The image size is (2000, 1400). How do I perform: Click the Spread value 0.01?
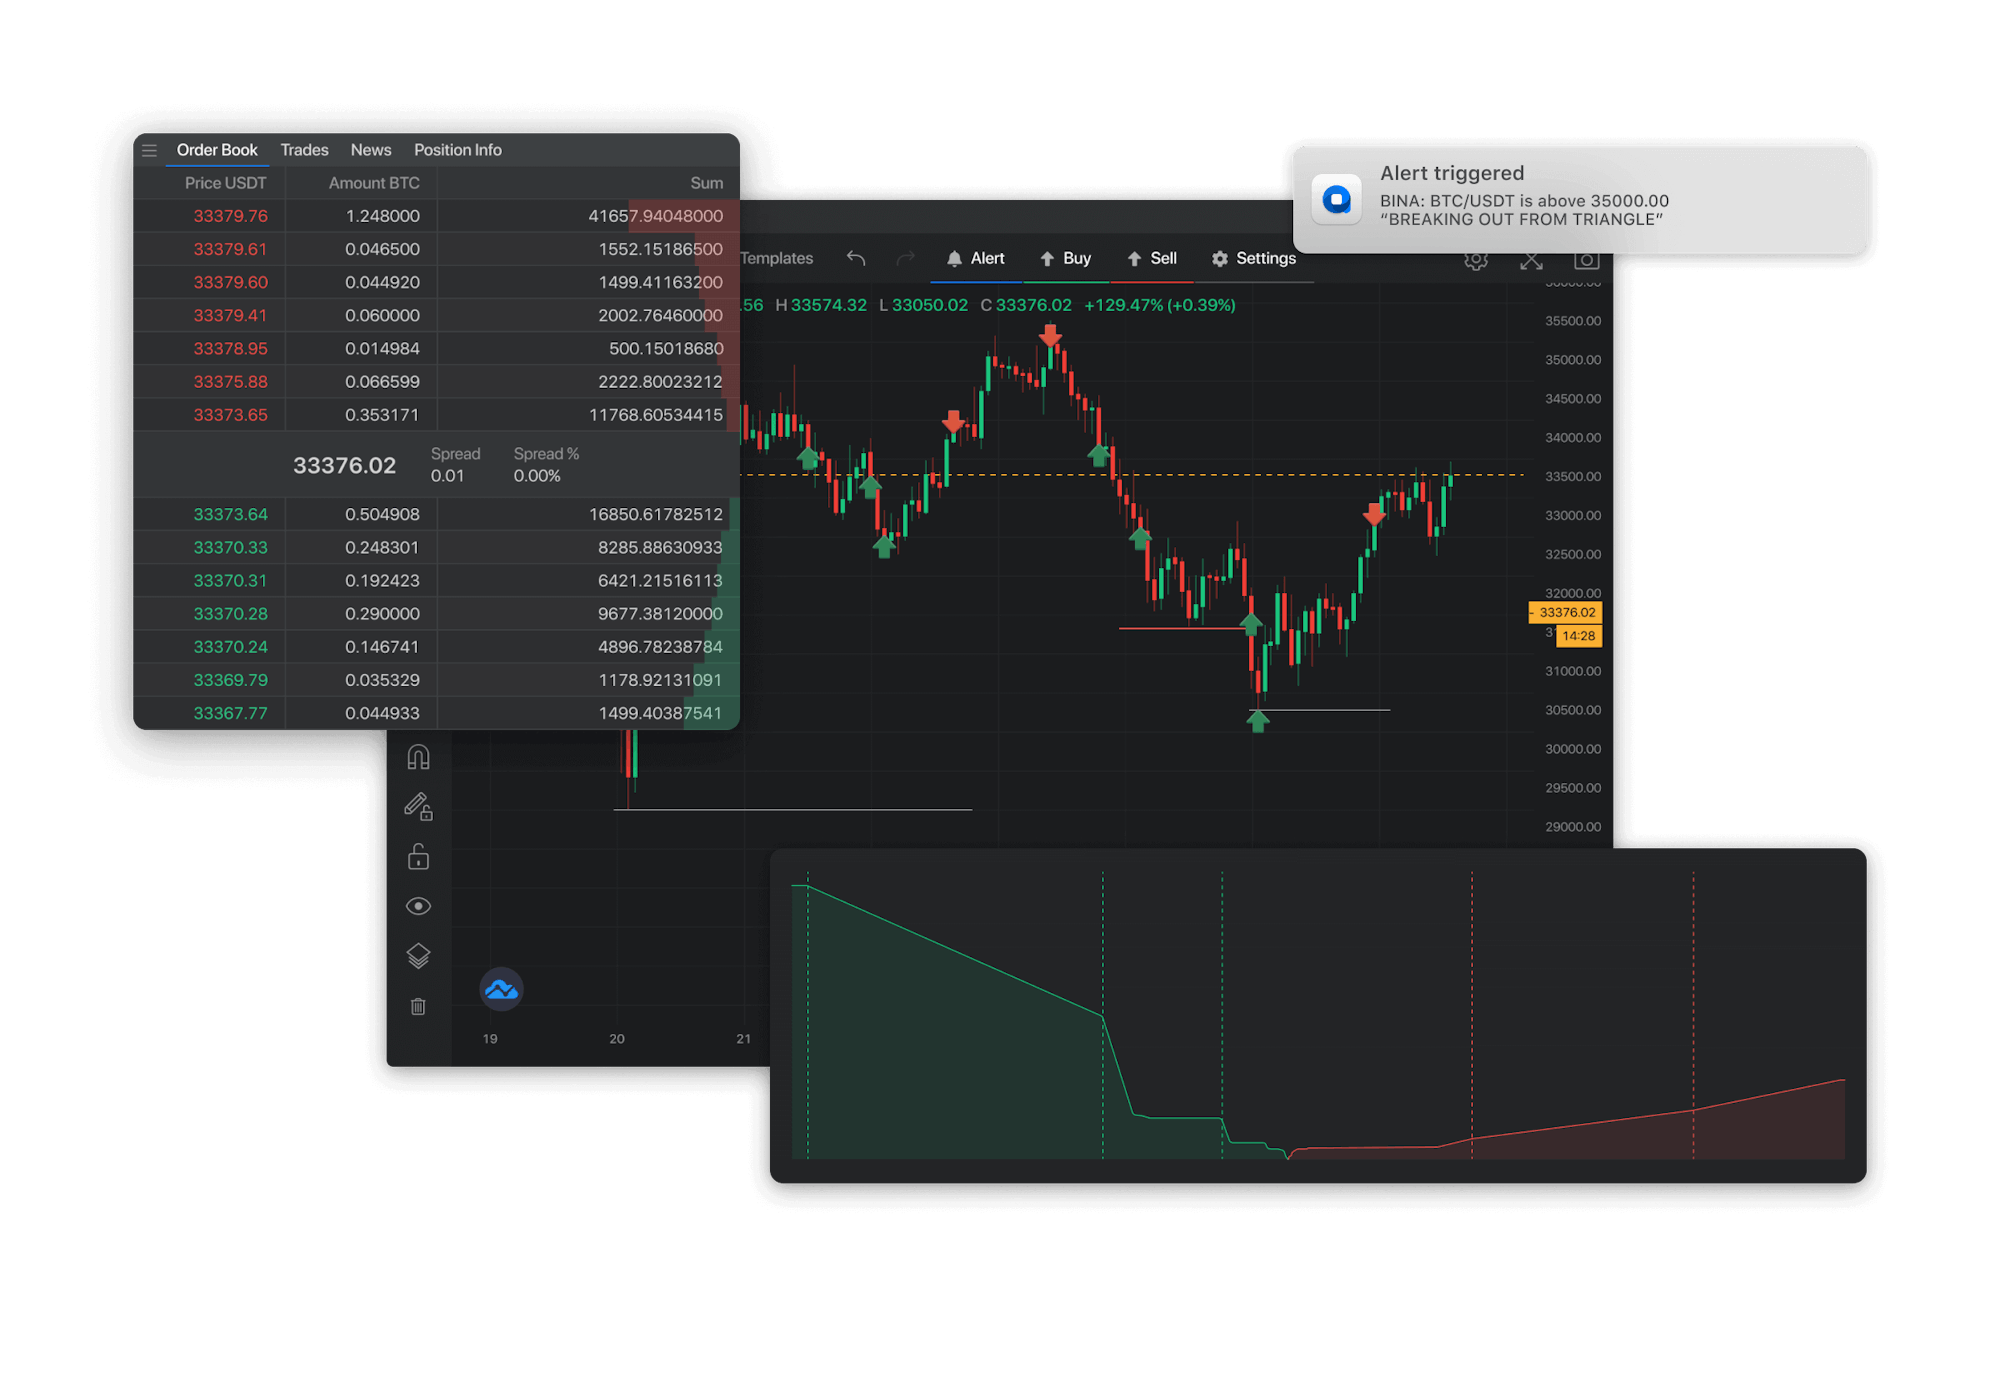(x=447, y=476)
